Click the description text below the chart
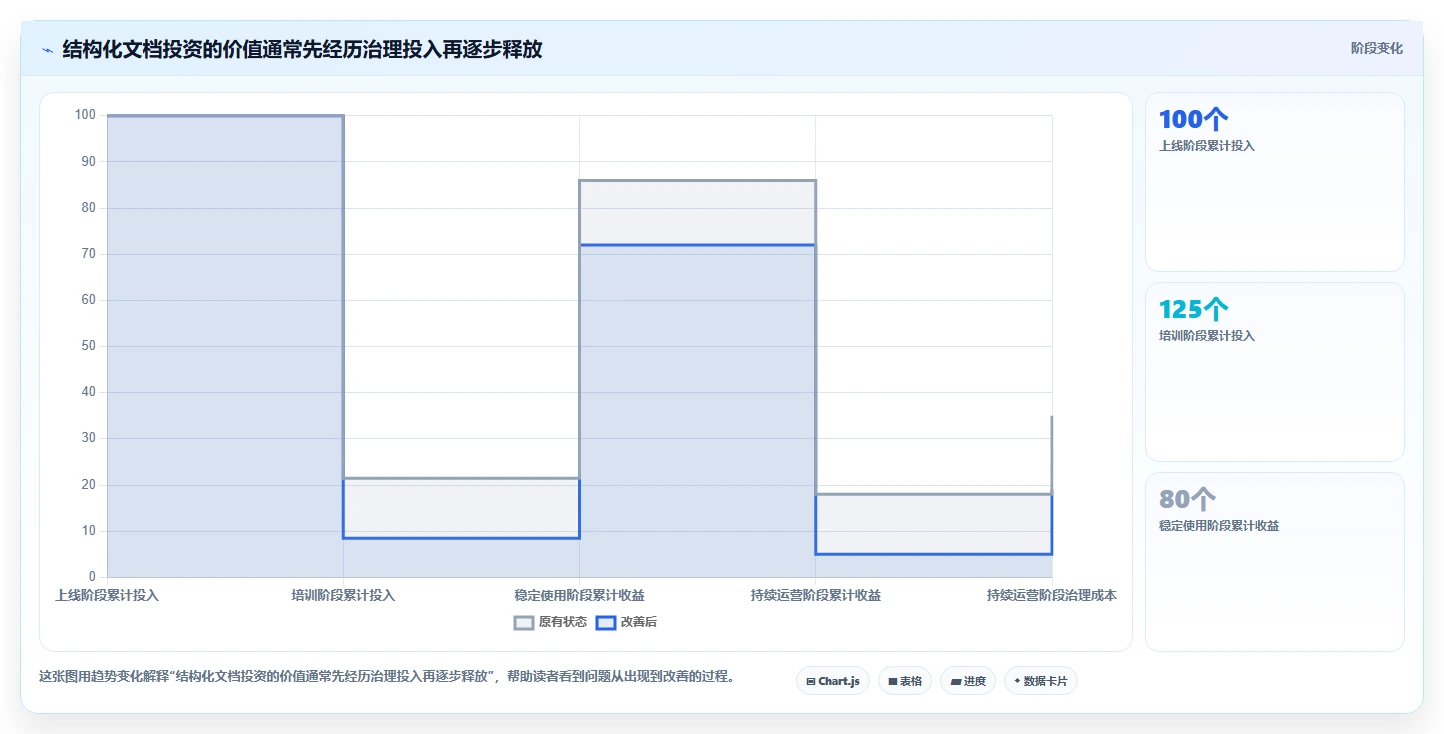The height and width of the screenshot is (734, 1444). [387, 676]
